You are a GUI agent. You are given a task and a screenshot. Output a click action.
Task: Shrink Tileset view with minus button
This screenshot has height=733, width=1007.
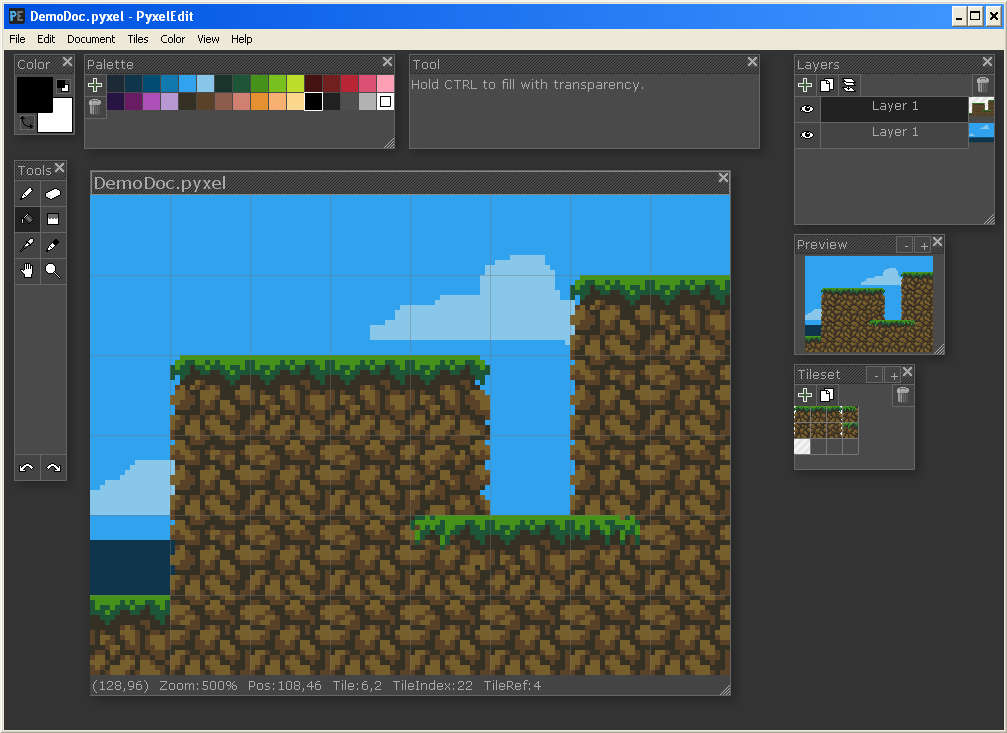tap(875, 375)
